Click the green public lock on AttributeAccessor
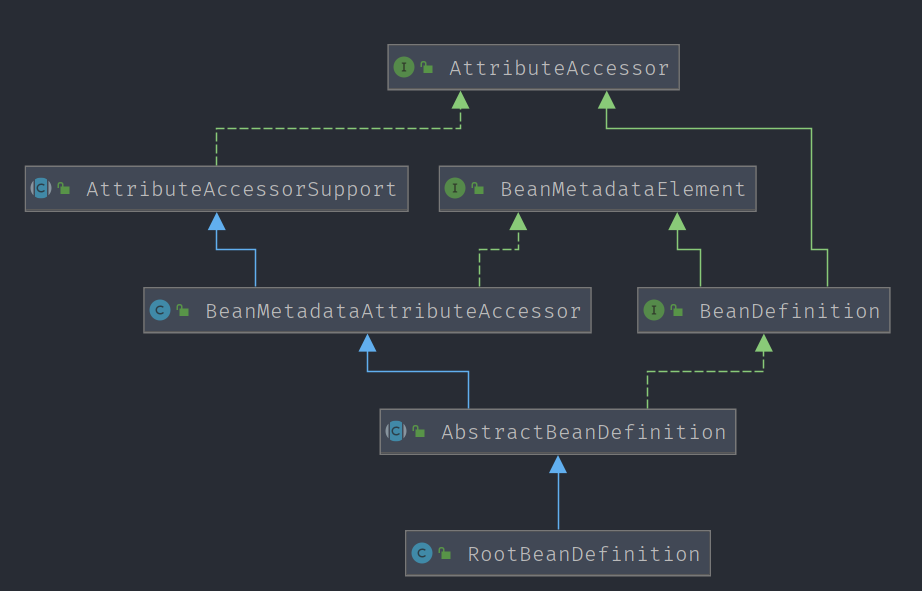Viewport: 922px width, 591px height. [427, 68]
